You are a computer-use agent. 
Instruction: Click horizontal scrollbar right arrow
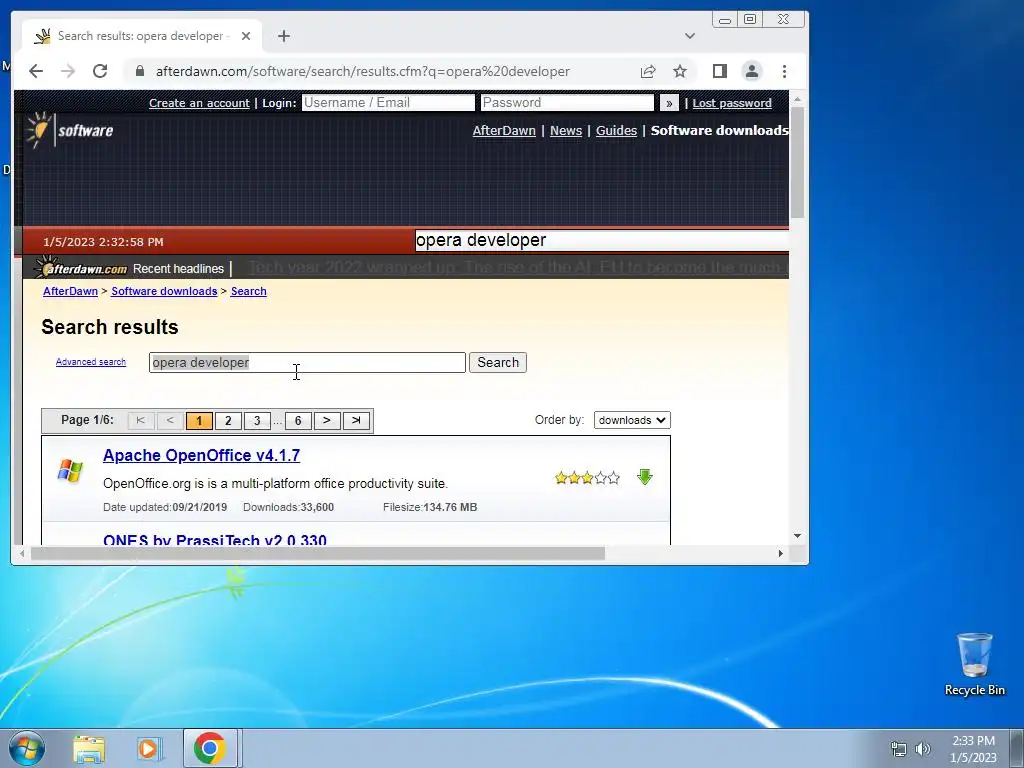click(780, 554)
